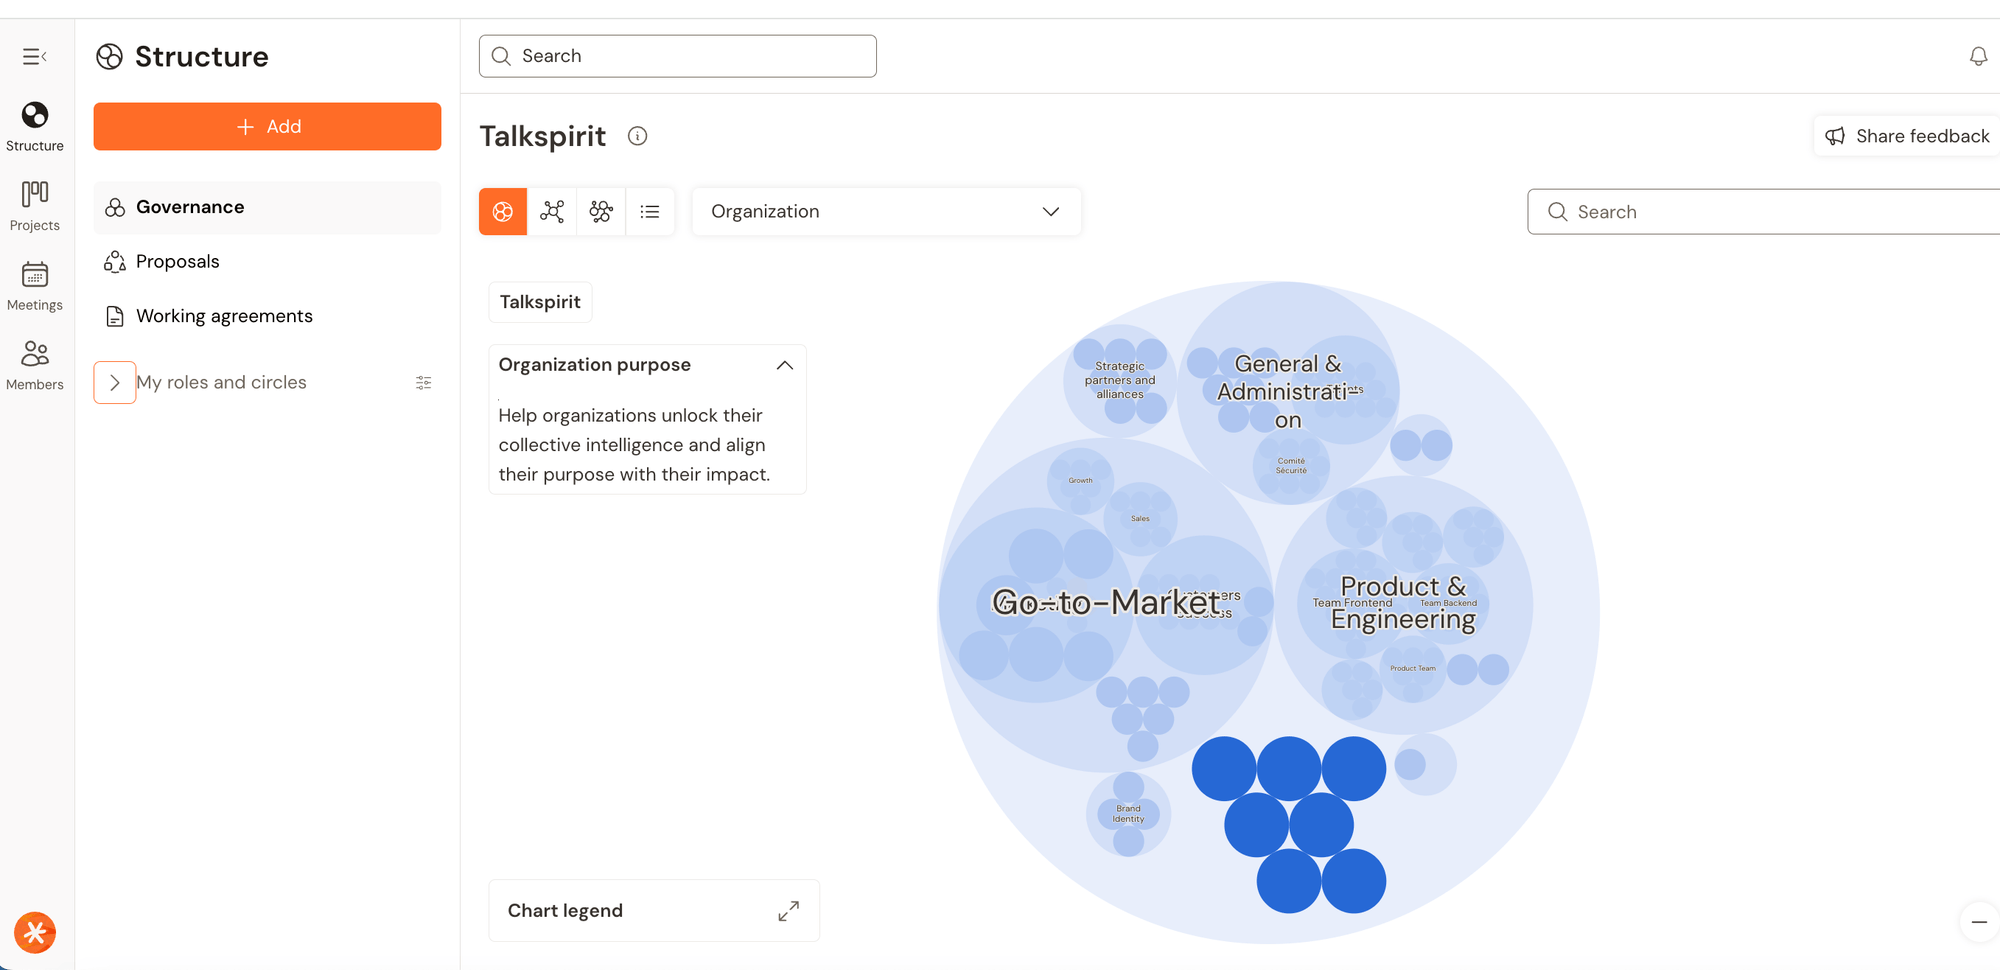
Task: Expand the Chart legend
Action: pos(788,910)
